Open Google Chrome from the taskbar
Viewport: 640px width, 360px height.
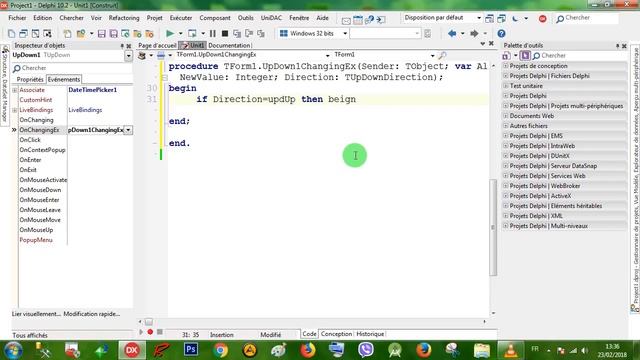220,350
